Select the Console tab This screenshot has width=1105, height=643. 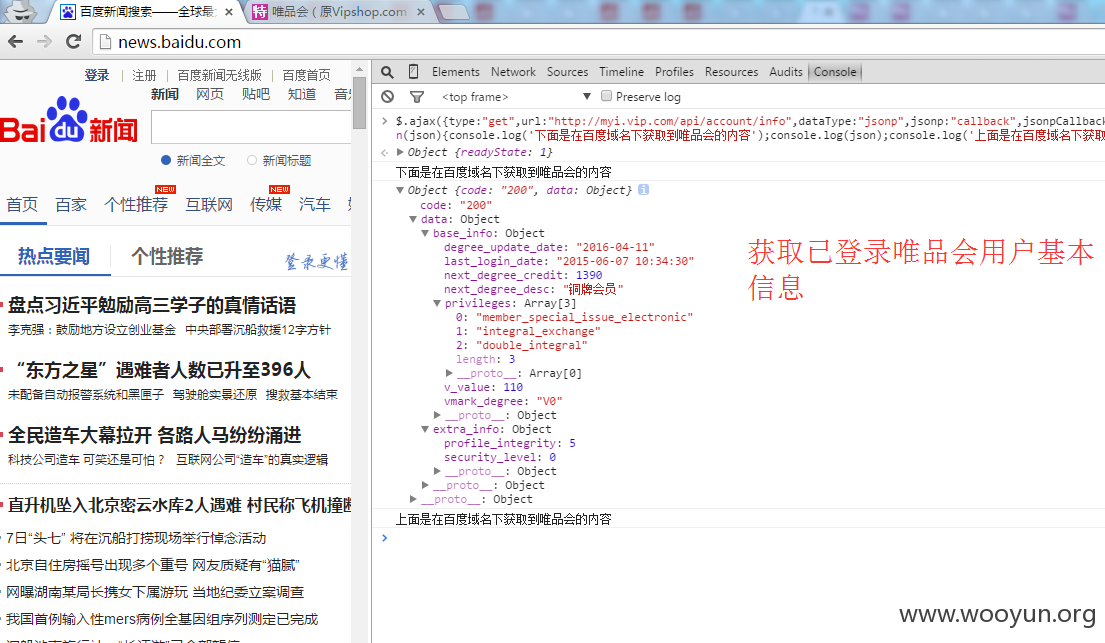[835, 72]
